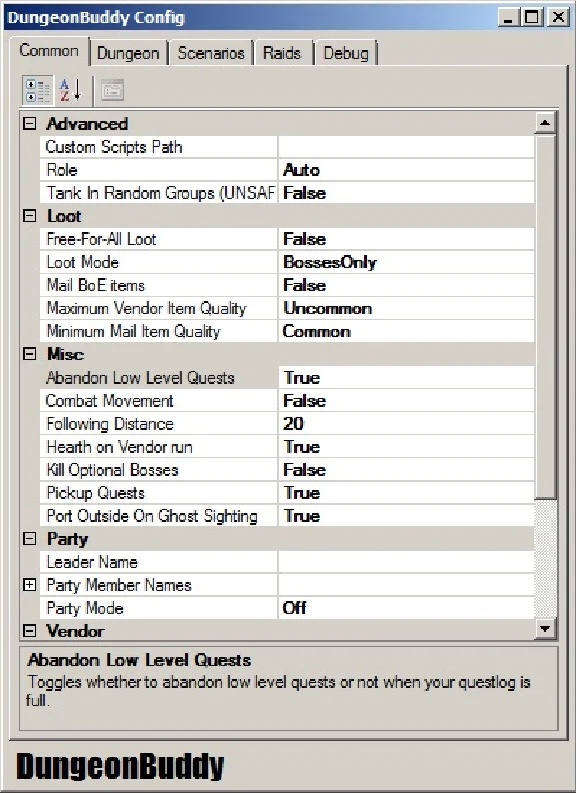Switch to the Dungeon tab
The height and width of the screenshot is (793, 576).
(x=128, y=53)
